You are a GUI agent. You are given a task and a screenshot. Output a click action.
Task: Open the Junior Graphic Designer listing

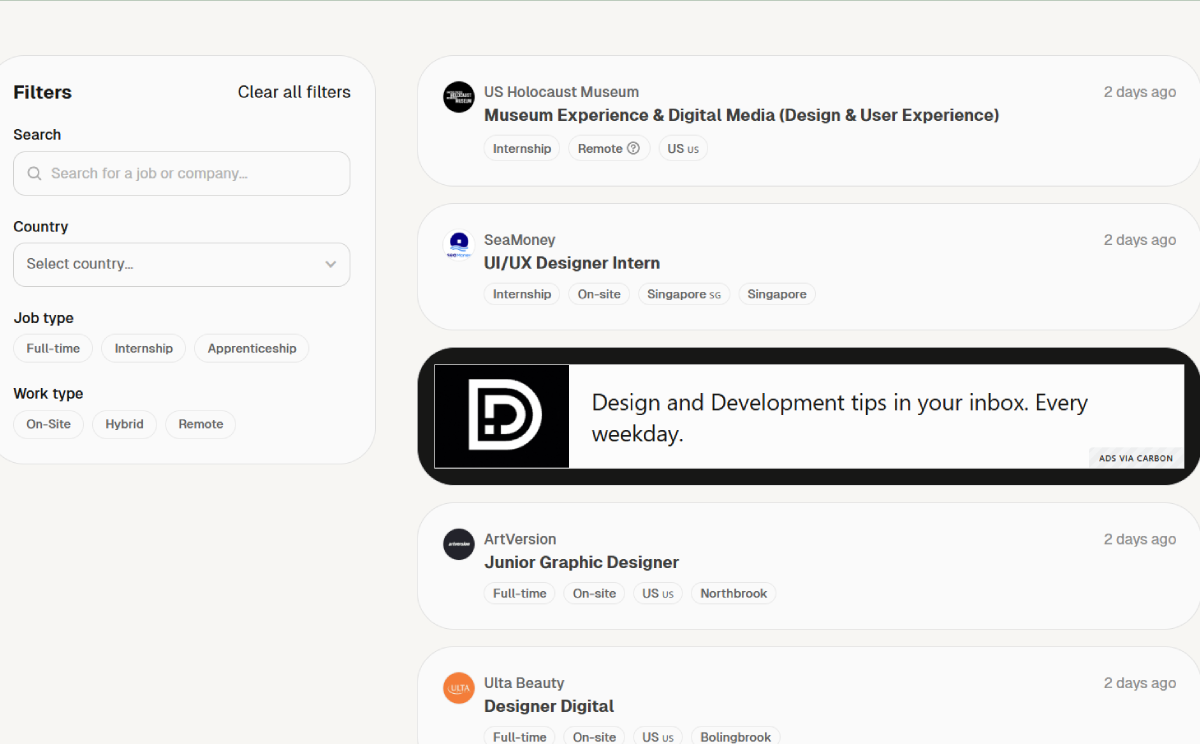tap(581, 562)
